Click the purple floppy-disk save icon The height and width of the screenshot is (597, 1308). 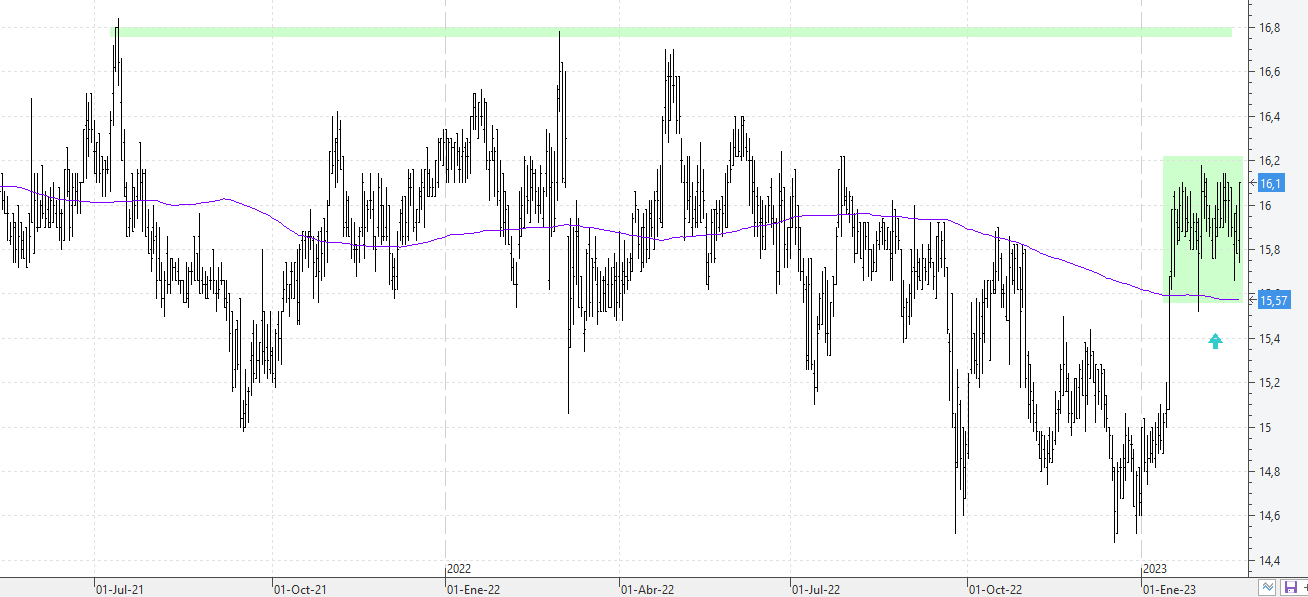click(x=1290, y=588)
